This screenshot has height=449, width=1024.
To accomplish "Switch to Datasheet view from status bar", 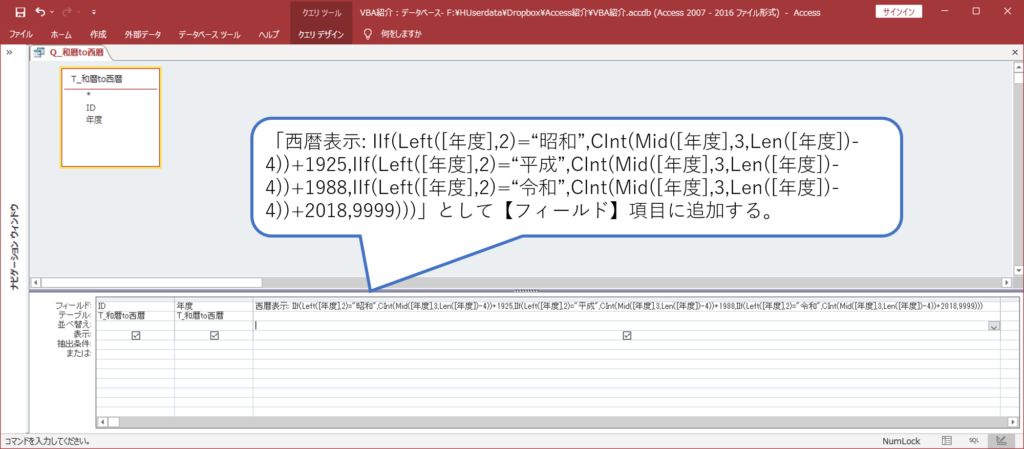I will click(946, 441).
